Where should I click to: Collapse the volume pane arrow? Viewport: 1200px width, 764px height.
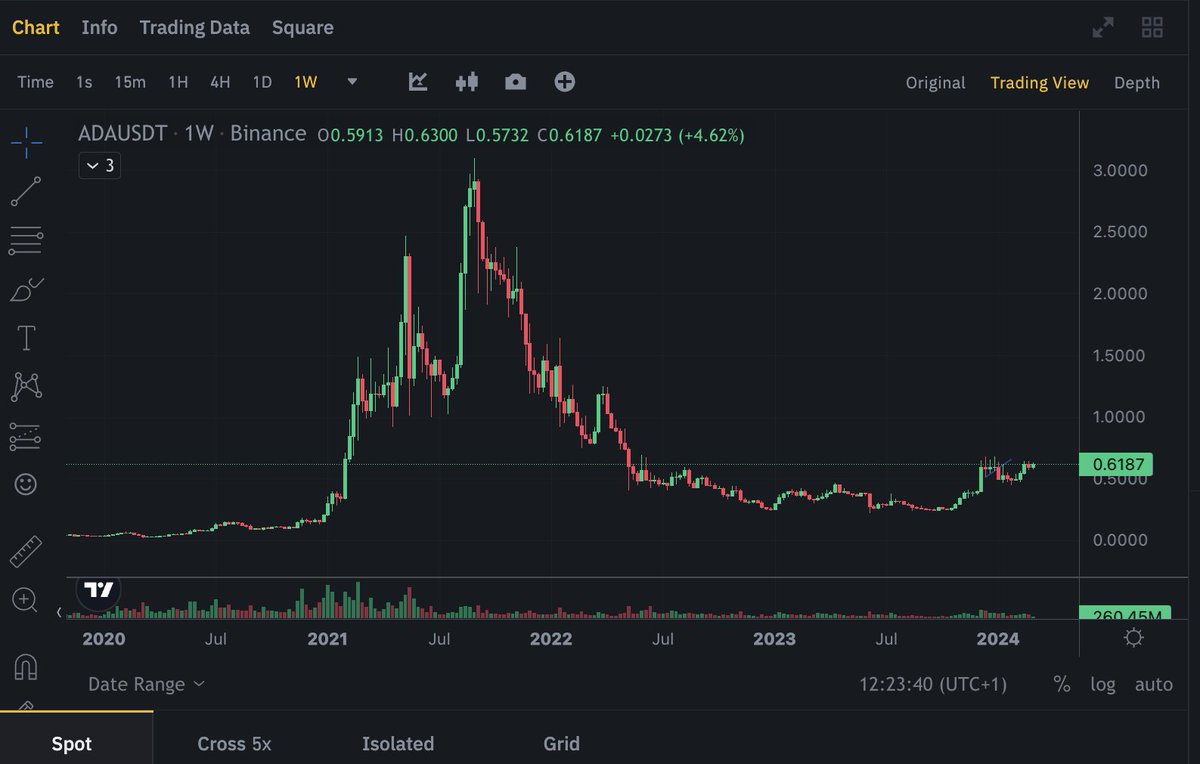click(x=59, y=612)
